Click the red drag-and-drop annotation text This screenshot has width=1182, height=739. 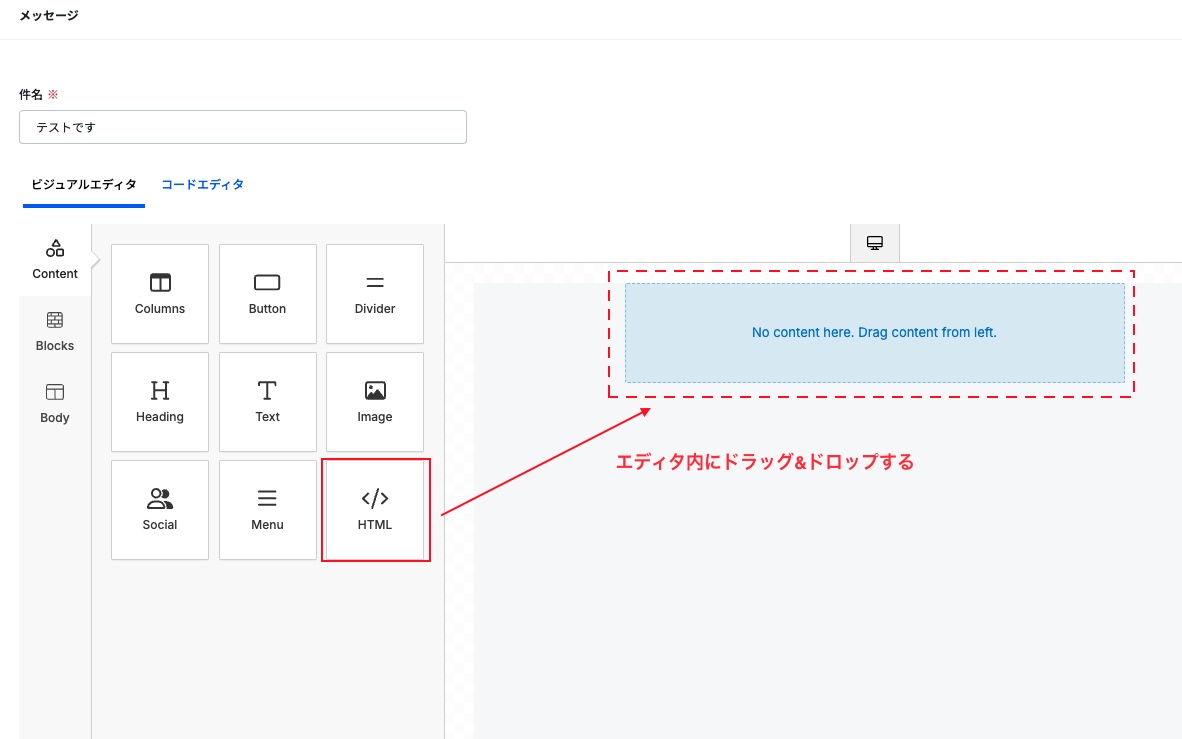(x=765, y=462)
